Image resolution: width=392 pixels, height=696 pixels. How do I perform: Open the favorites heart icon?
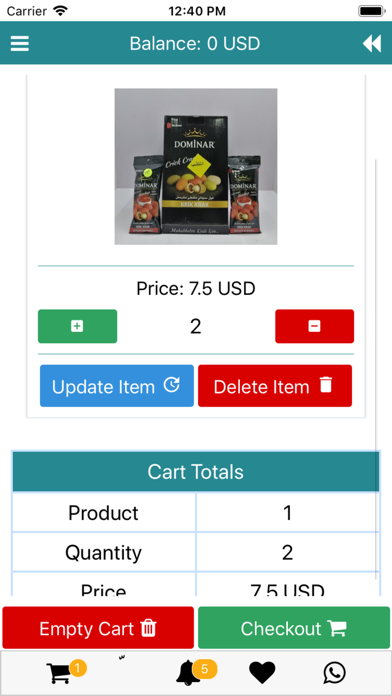262,672
